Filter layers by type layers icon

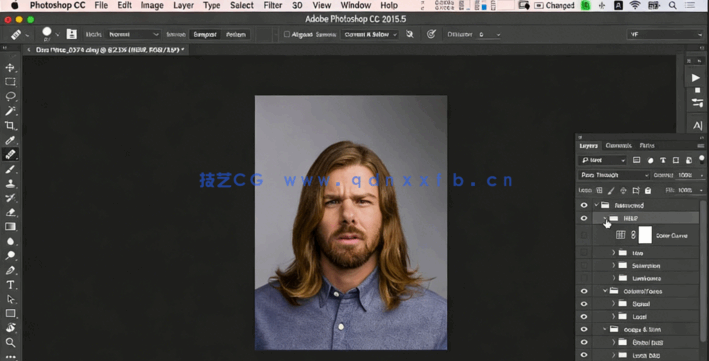coord(662,160)
